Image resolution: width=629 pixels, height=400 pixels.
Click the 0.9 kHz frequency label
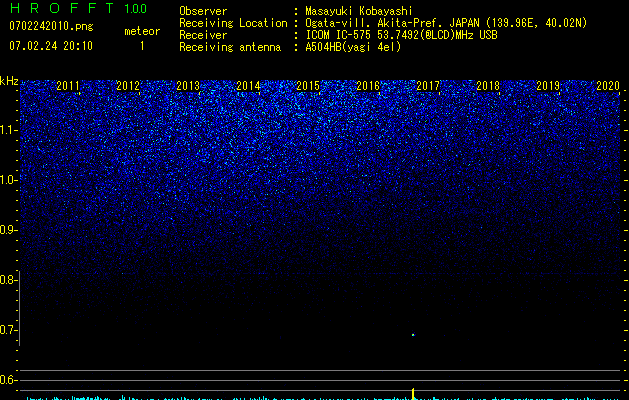(8, 230)
